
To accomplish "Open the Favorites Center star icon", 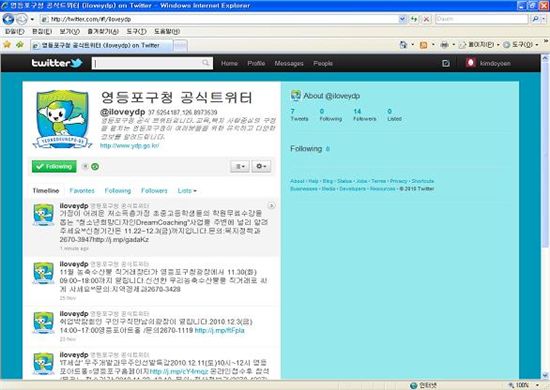I will (7, 45).
